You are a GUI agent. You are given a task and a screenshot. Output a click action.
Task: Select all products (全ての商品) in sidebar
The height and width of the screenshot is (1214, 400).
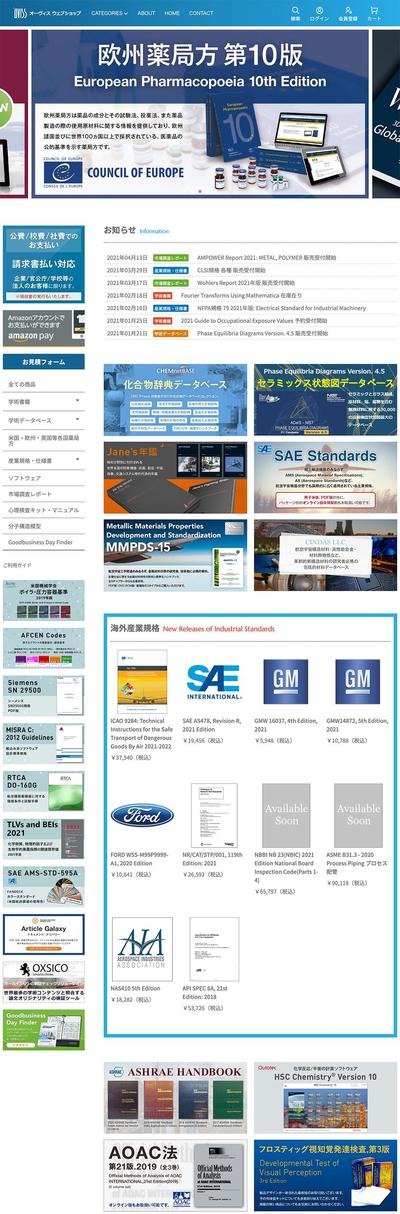[43, 384]
